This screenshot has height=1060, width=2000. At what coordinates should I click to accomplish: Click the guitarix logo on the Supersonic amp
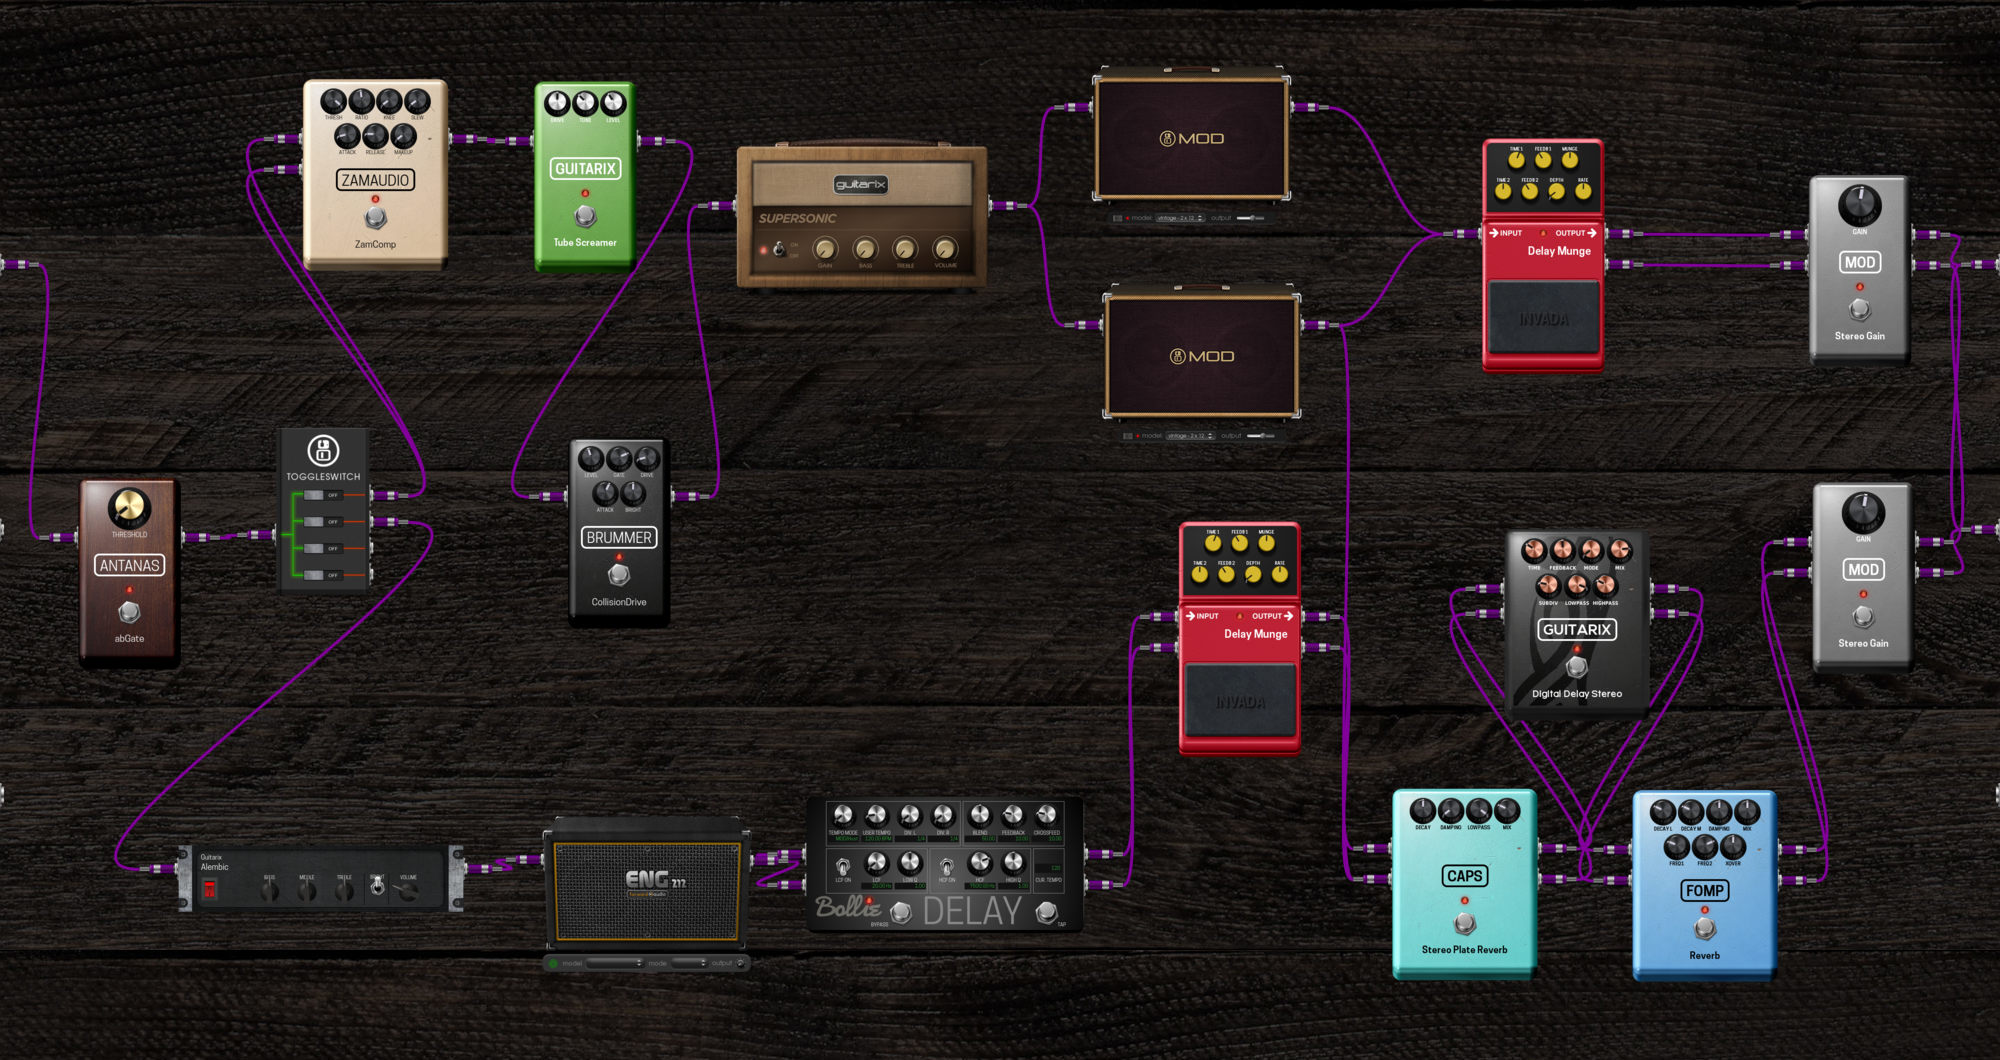click(x=860, y=184)
